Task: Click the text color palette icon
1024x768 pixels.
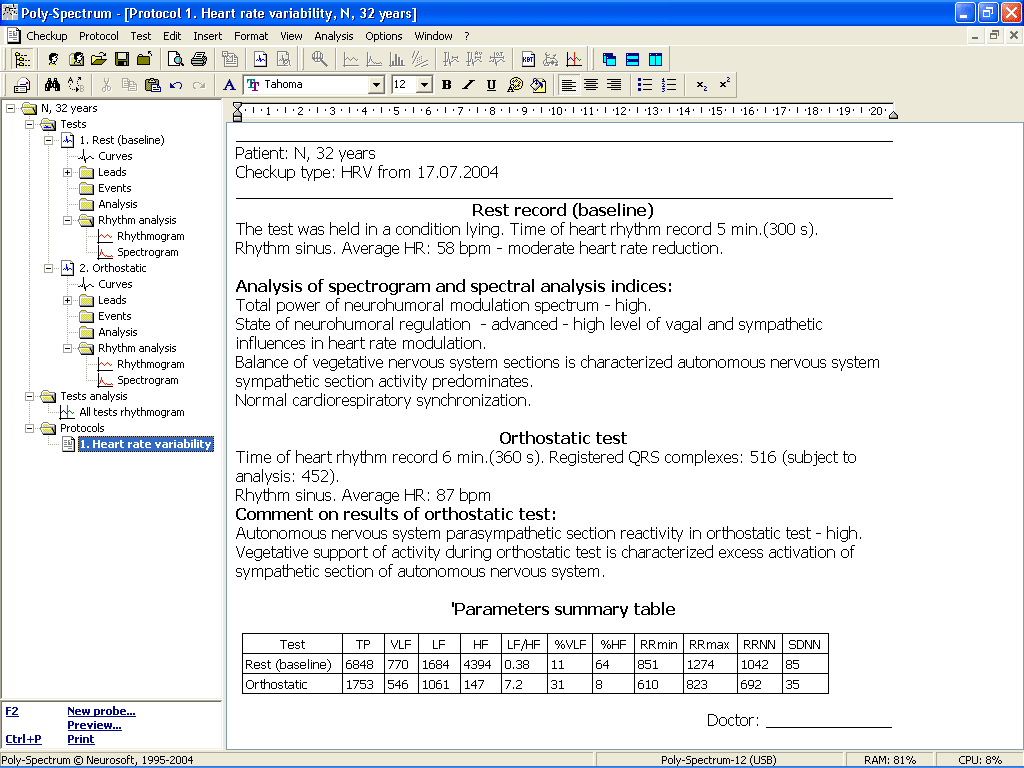Action: click(515, 84)
